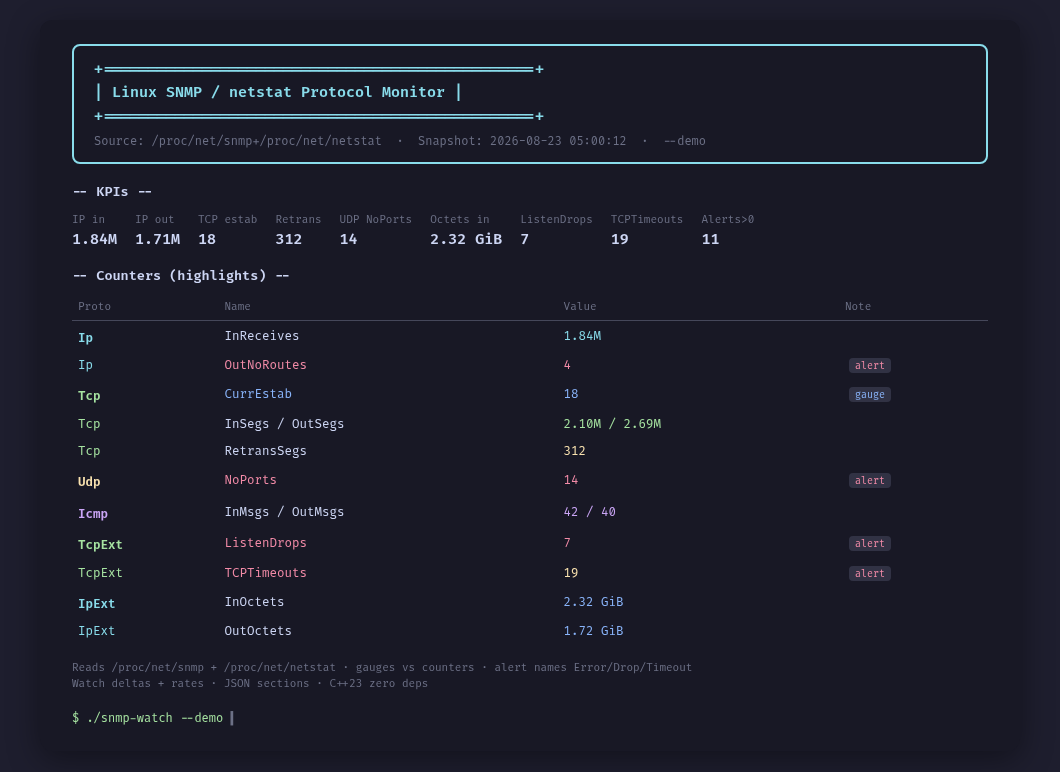
Task: Click the footer line 'Watch deltas + rates'
Action: tap(250, 683)
